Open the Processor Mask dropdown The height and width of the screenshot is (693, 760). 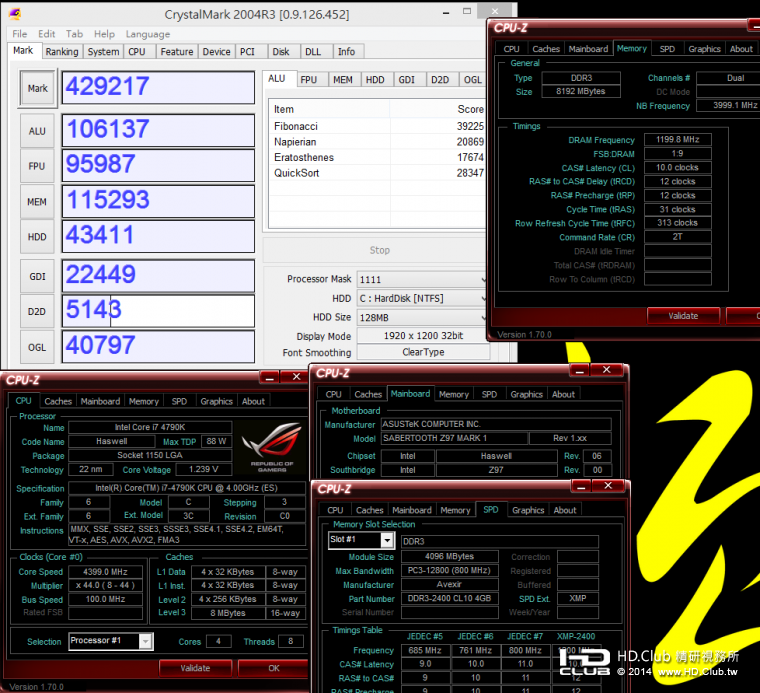tap(422, 280)
